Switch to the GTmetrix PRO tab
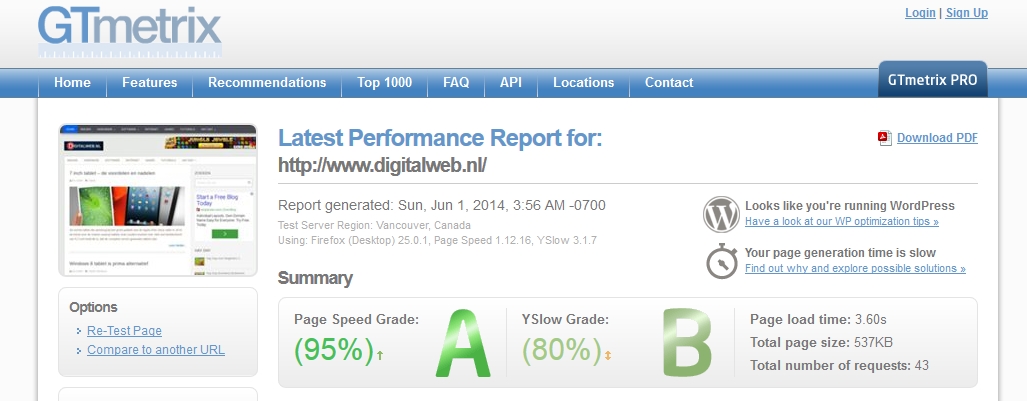The width and height of the screenshot is (1027, 401). [x=933, y=80]
